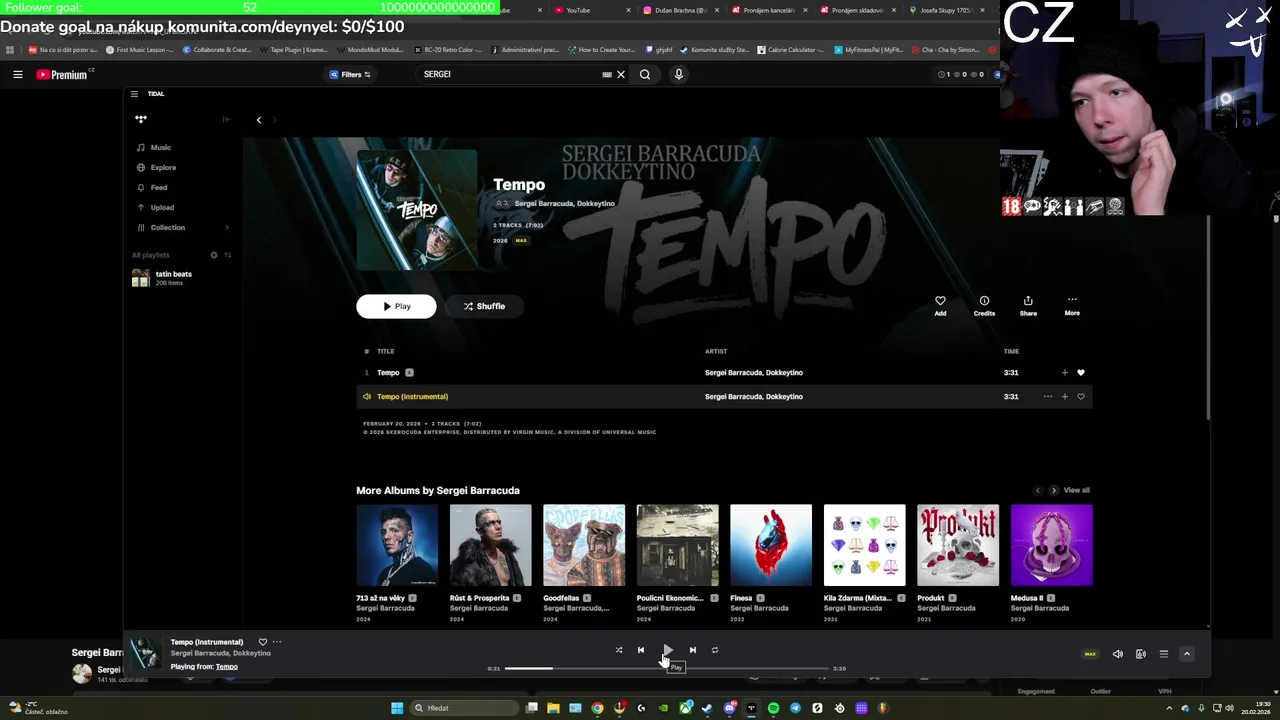Image resolution: width=1280 pixels, height=720 pixels.
Task: Open Goodfellas album cover
Action: (584, 545)
